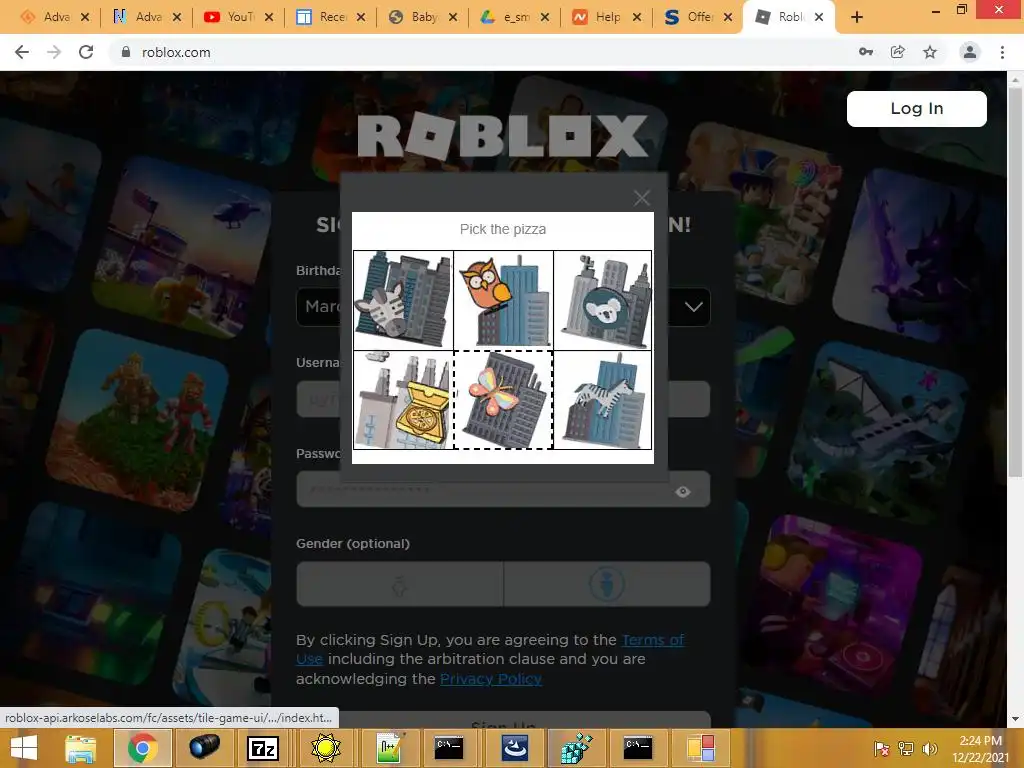Click the page vertical scrollbar
Image resolution: width=1024 pixels, height=768 pixels.
point(1015,281)
